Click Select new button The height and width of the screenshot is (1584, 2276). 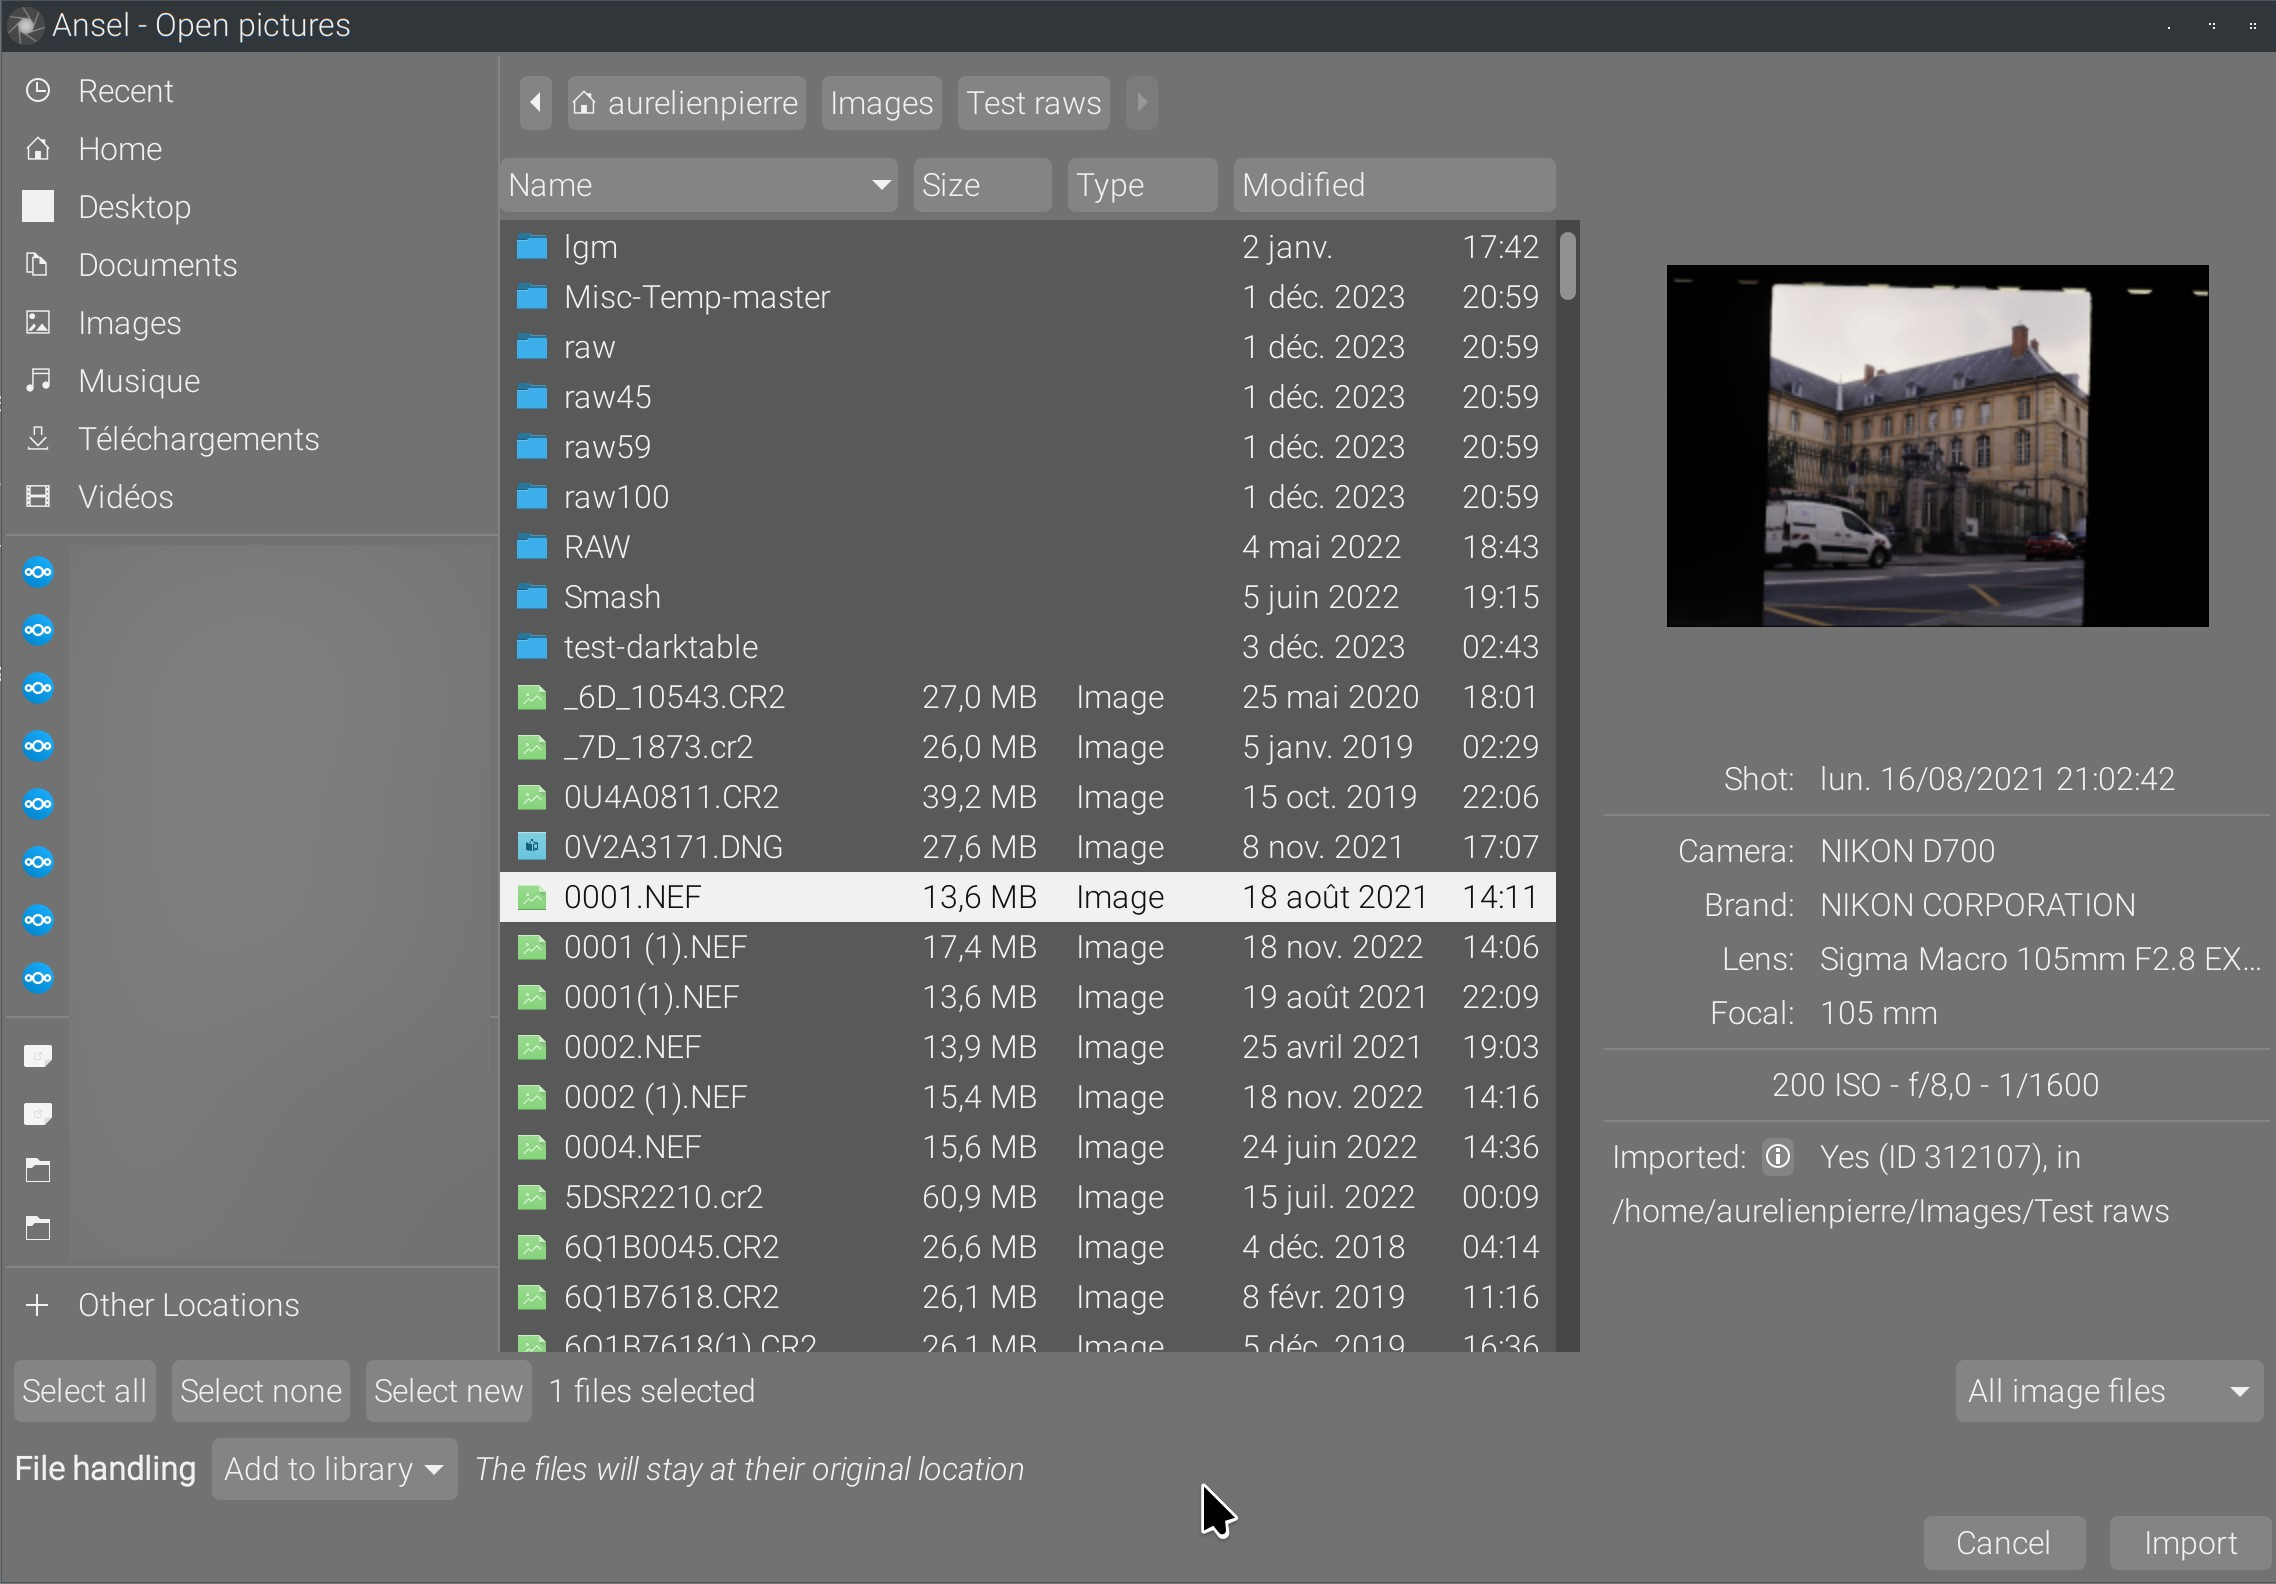[x=449, y=1391]
